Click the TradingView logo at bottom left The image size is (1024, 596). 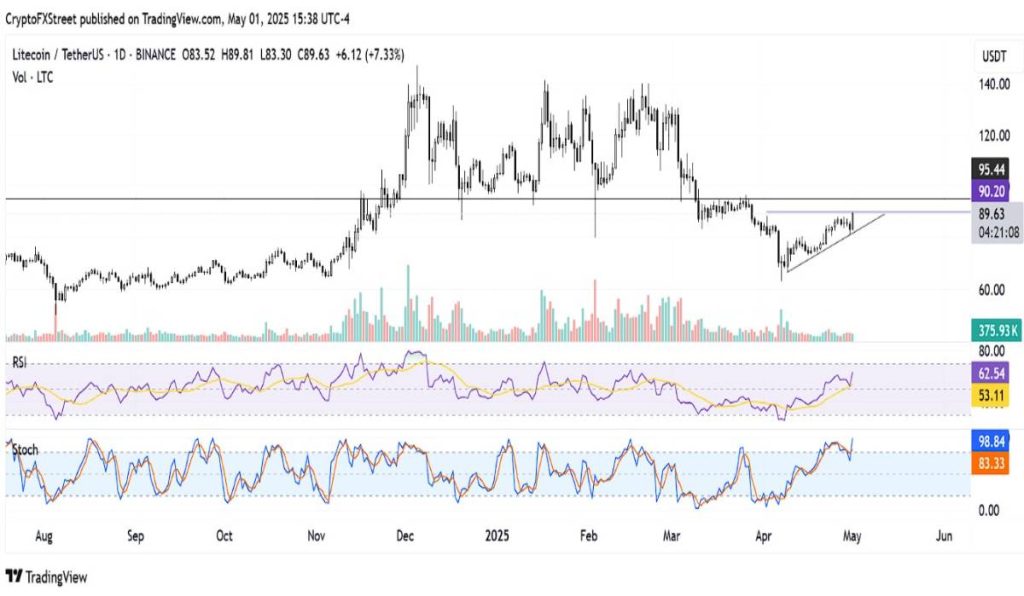pos(47,577)
